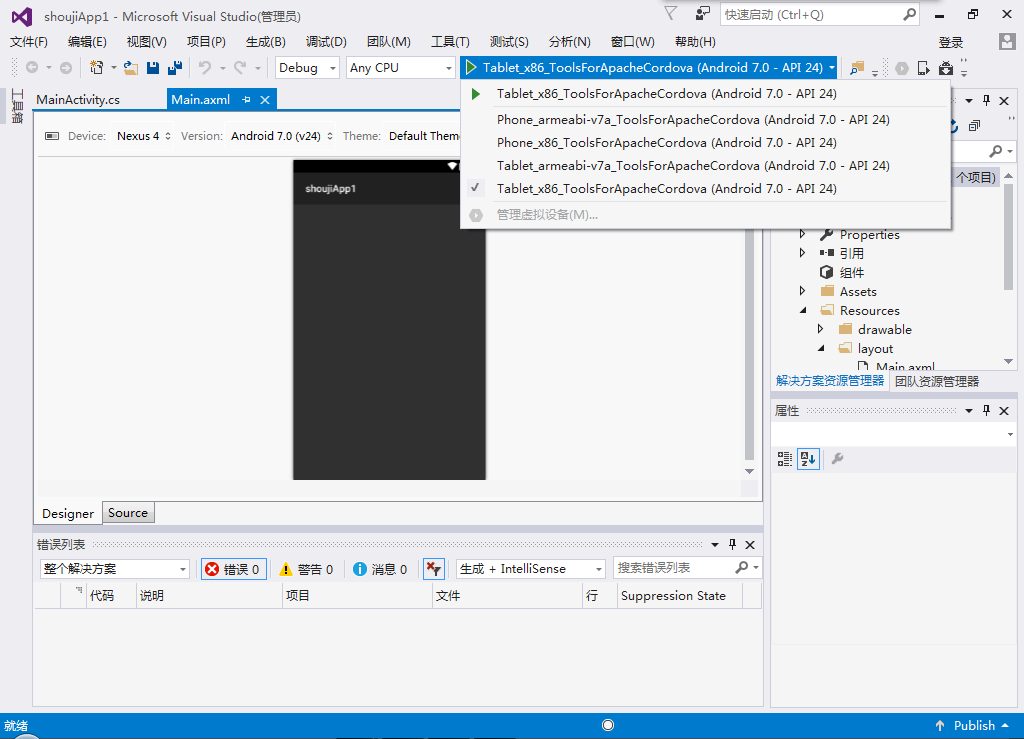This screenshot has height=739, width=1024.
Task: Click the Navigate Backward arrow icon
Action: (x=31, y=67)
